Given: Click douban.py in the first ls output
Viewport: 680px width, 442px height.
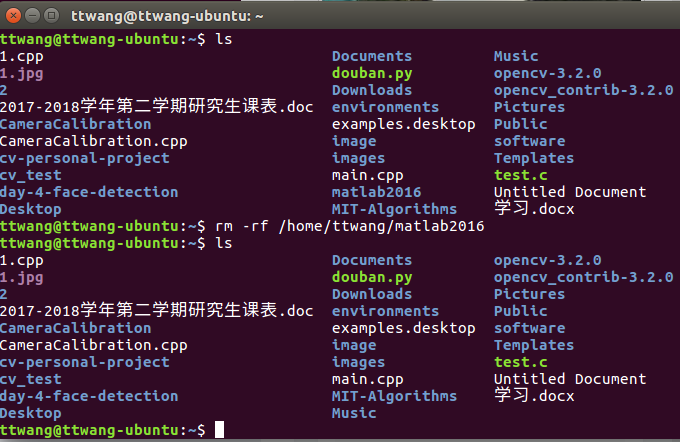Looking at the screenshot, I should (372, 73).
